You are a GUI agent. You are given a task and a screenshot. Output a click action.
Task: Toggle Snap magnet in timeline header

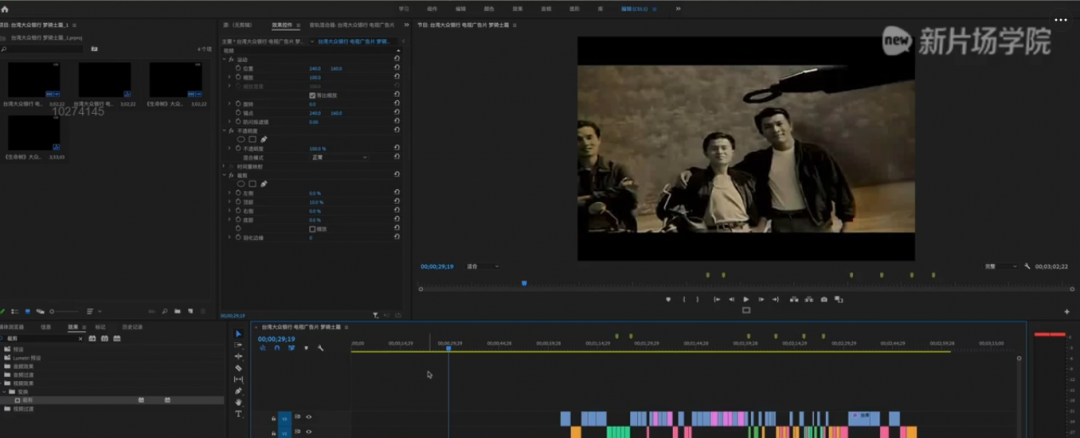pyautogui.click(x=277, y=348)
